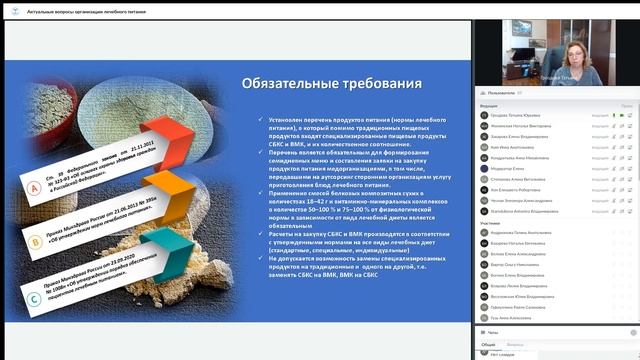Click the avatar next to Анна Алексеевна
The width and height of the screenshot is (640, 360).
(x=484, y=318)
